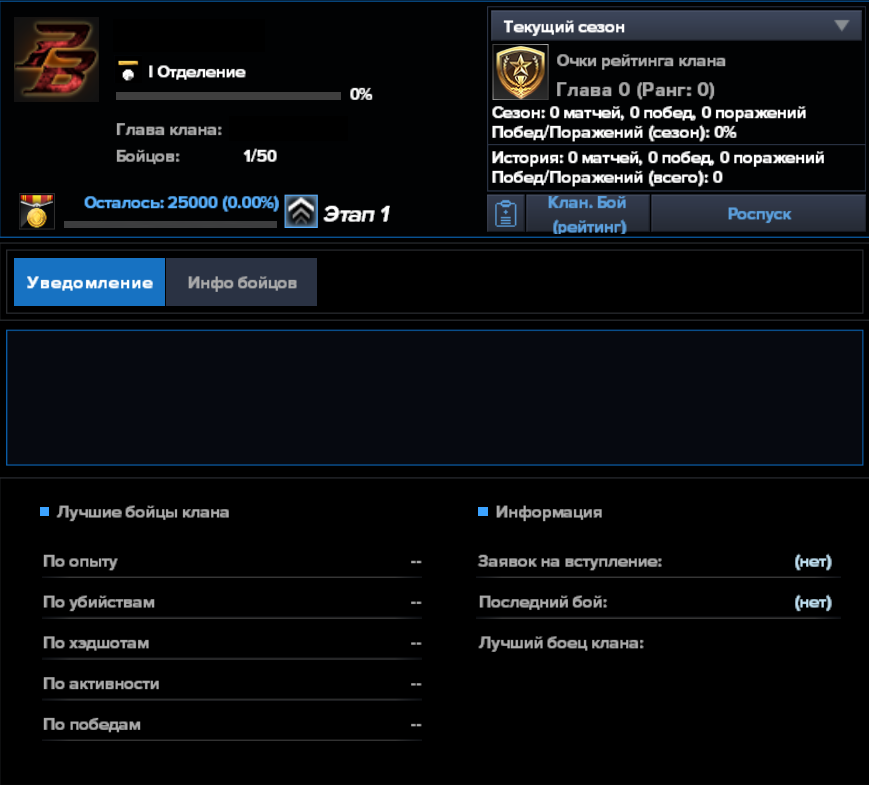
Task: Click (нет) next to Заявок на вступление
Action: pos(812,562)
